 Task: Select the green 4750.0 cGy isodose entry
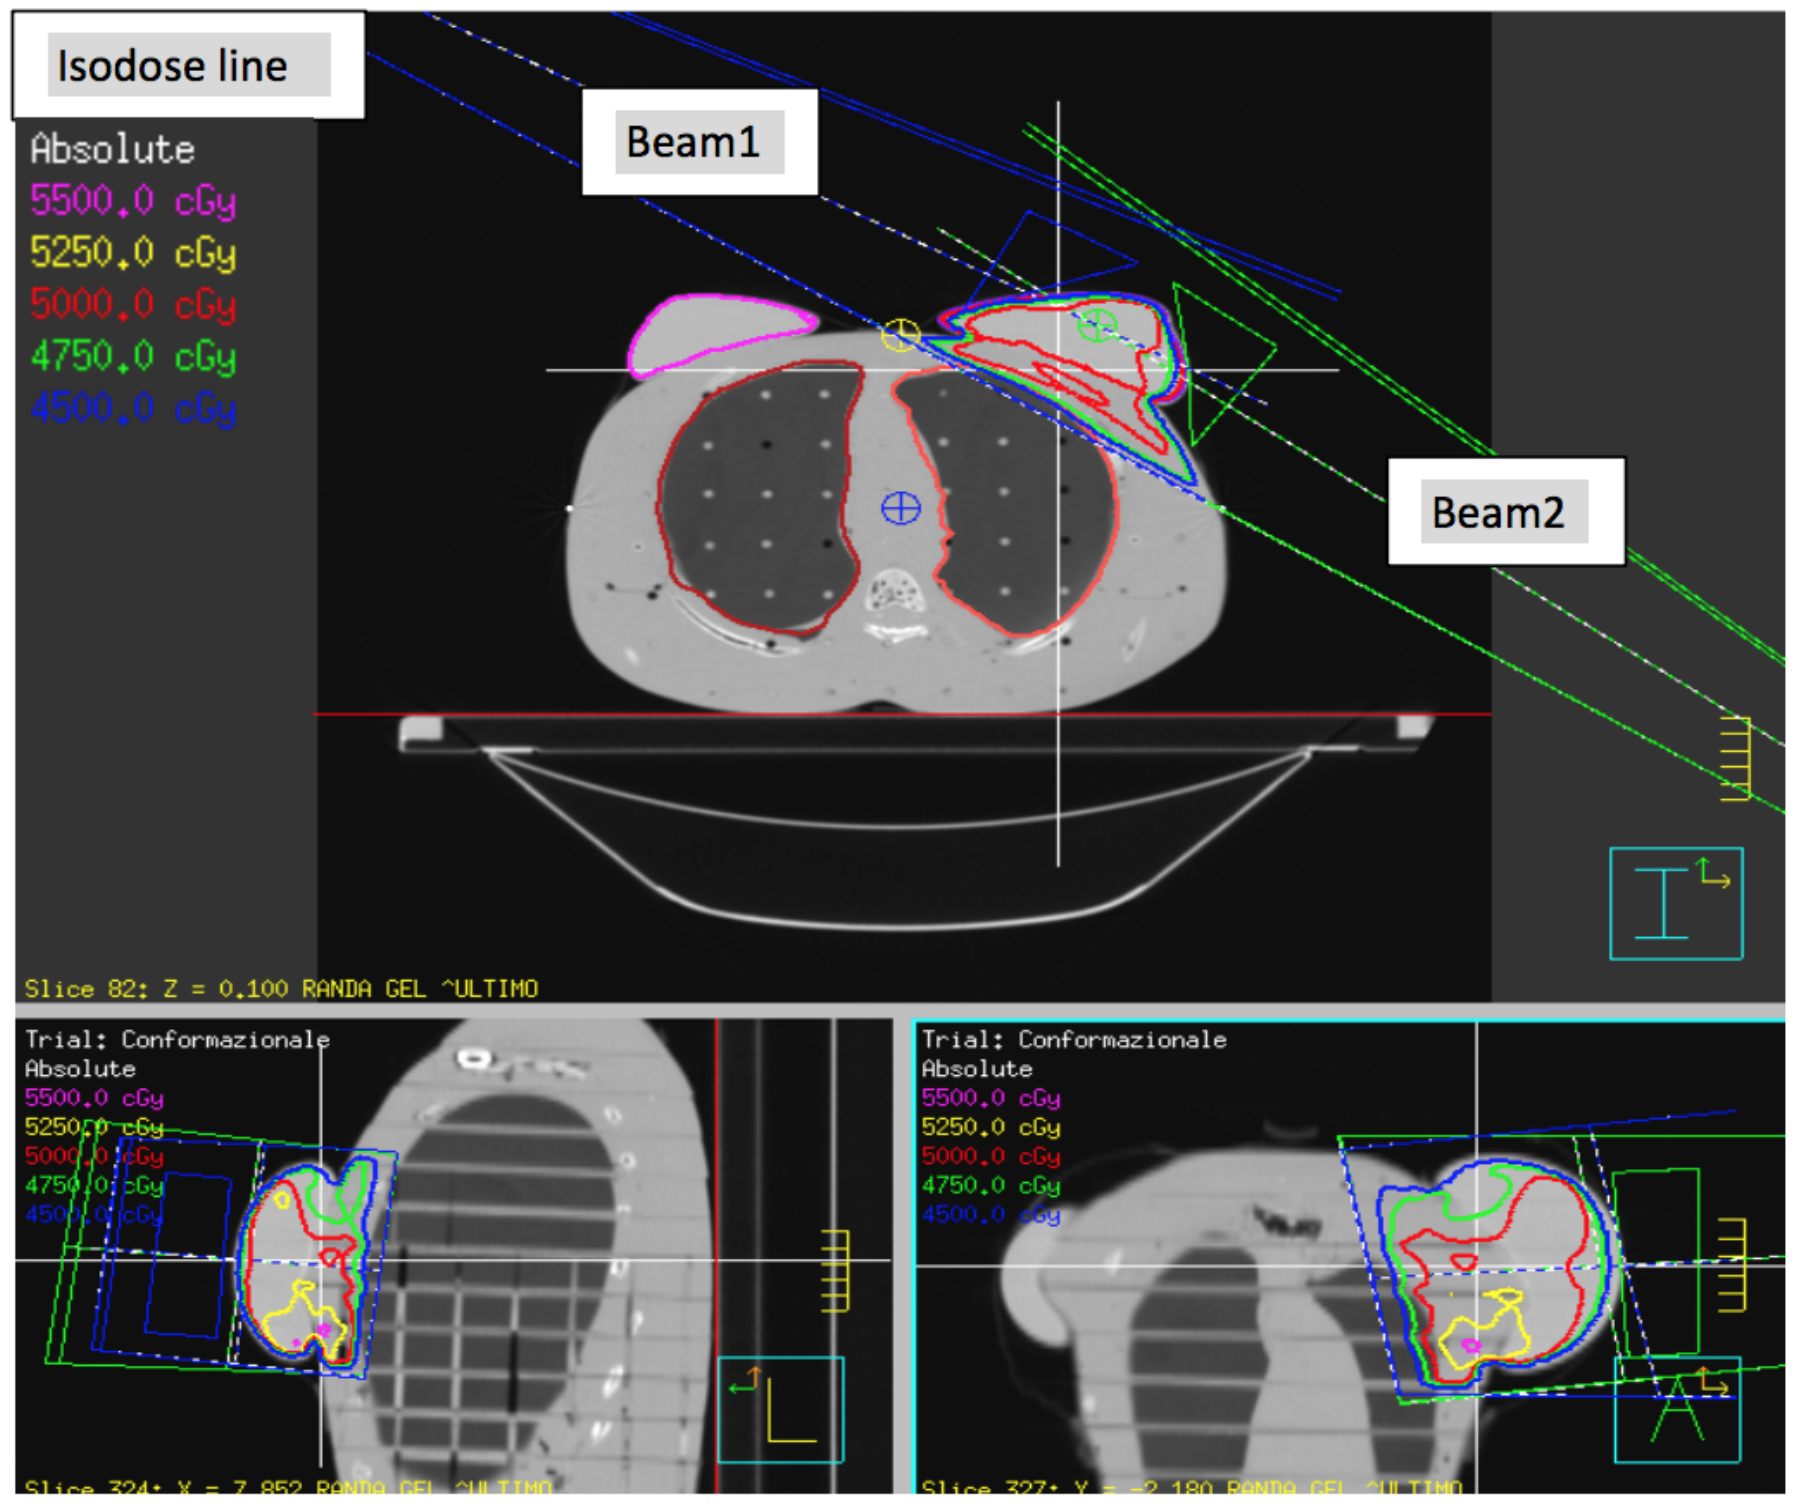coord(133,356)
